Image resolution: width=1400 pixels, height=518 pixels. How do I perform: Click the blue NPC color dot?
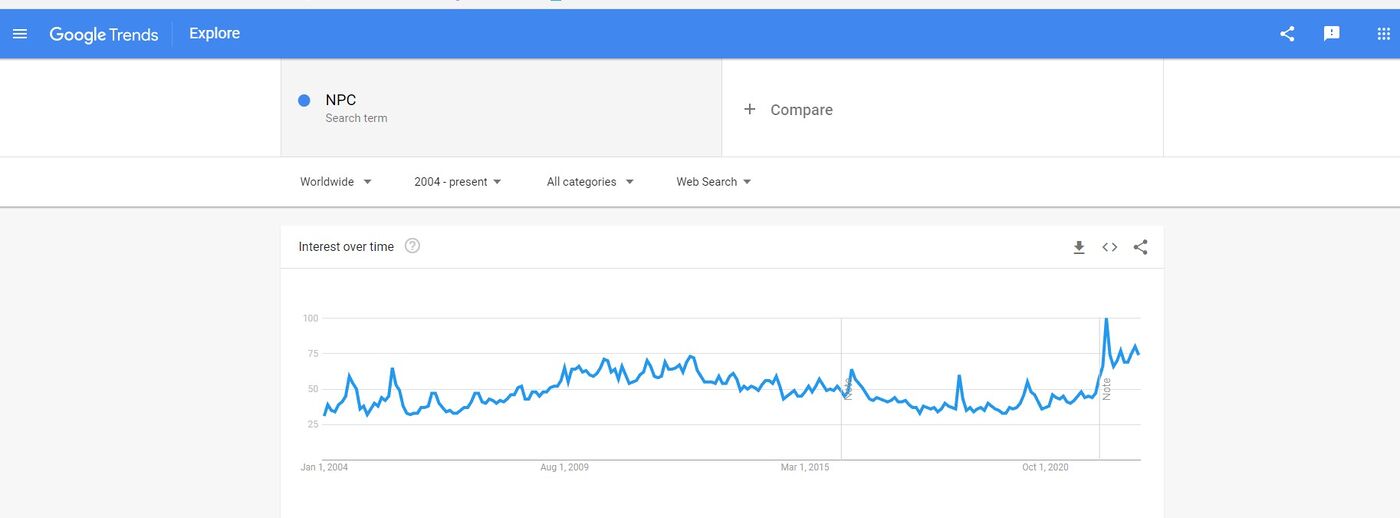304,100
